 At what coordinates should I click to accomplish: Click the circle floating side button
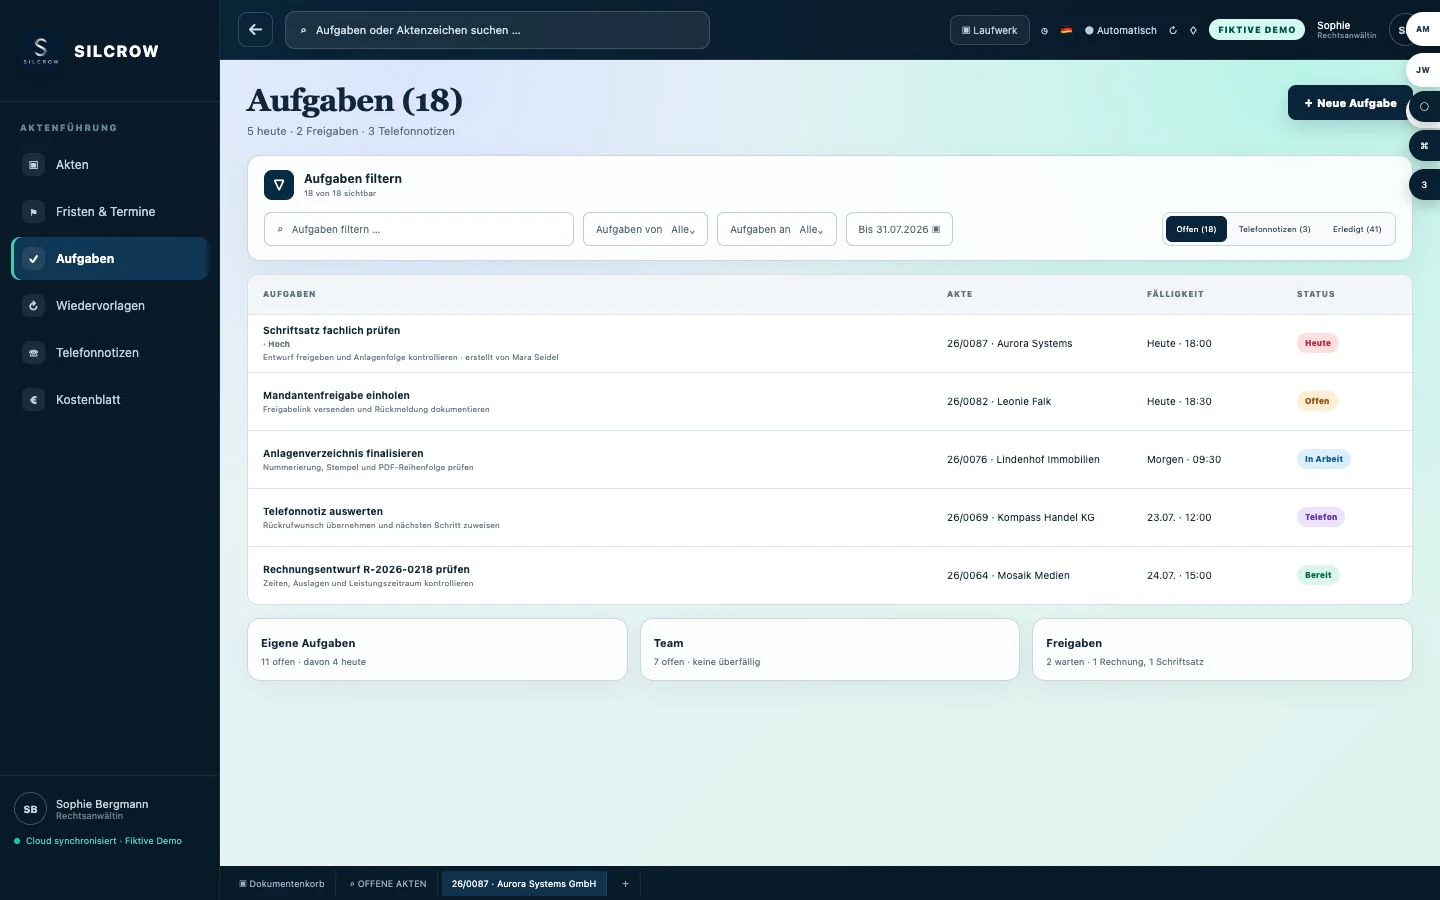(x=1424, y=107)
